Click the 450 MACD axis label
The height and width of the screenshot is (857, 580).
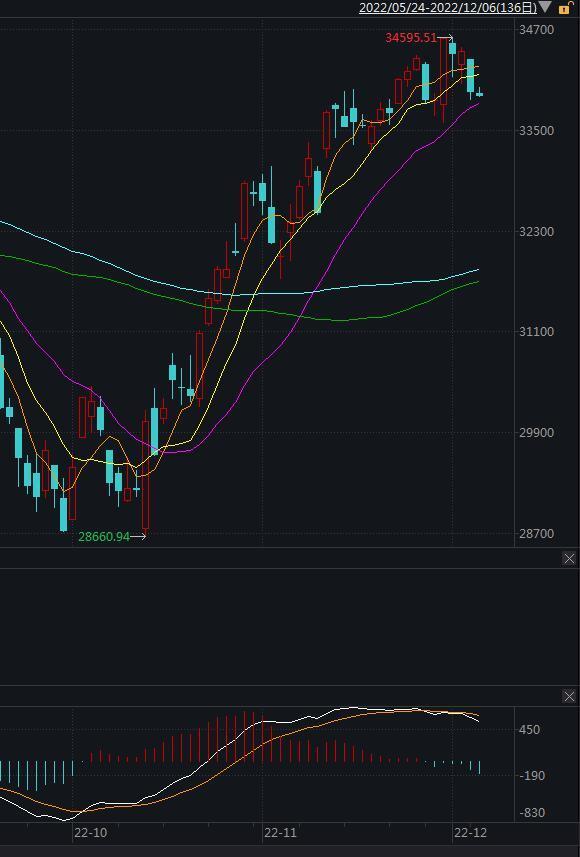(x=529, y=730)
